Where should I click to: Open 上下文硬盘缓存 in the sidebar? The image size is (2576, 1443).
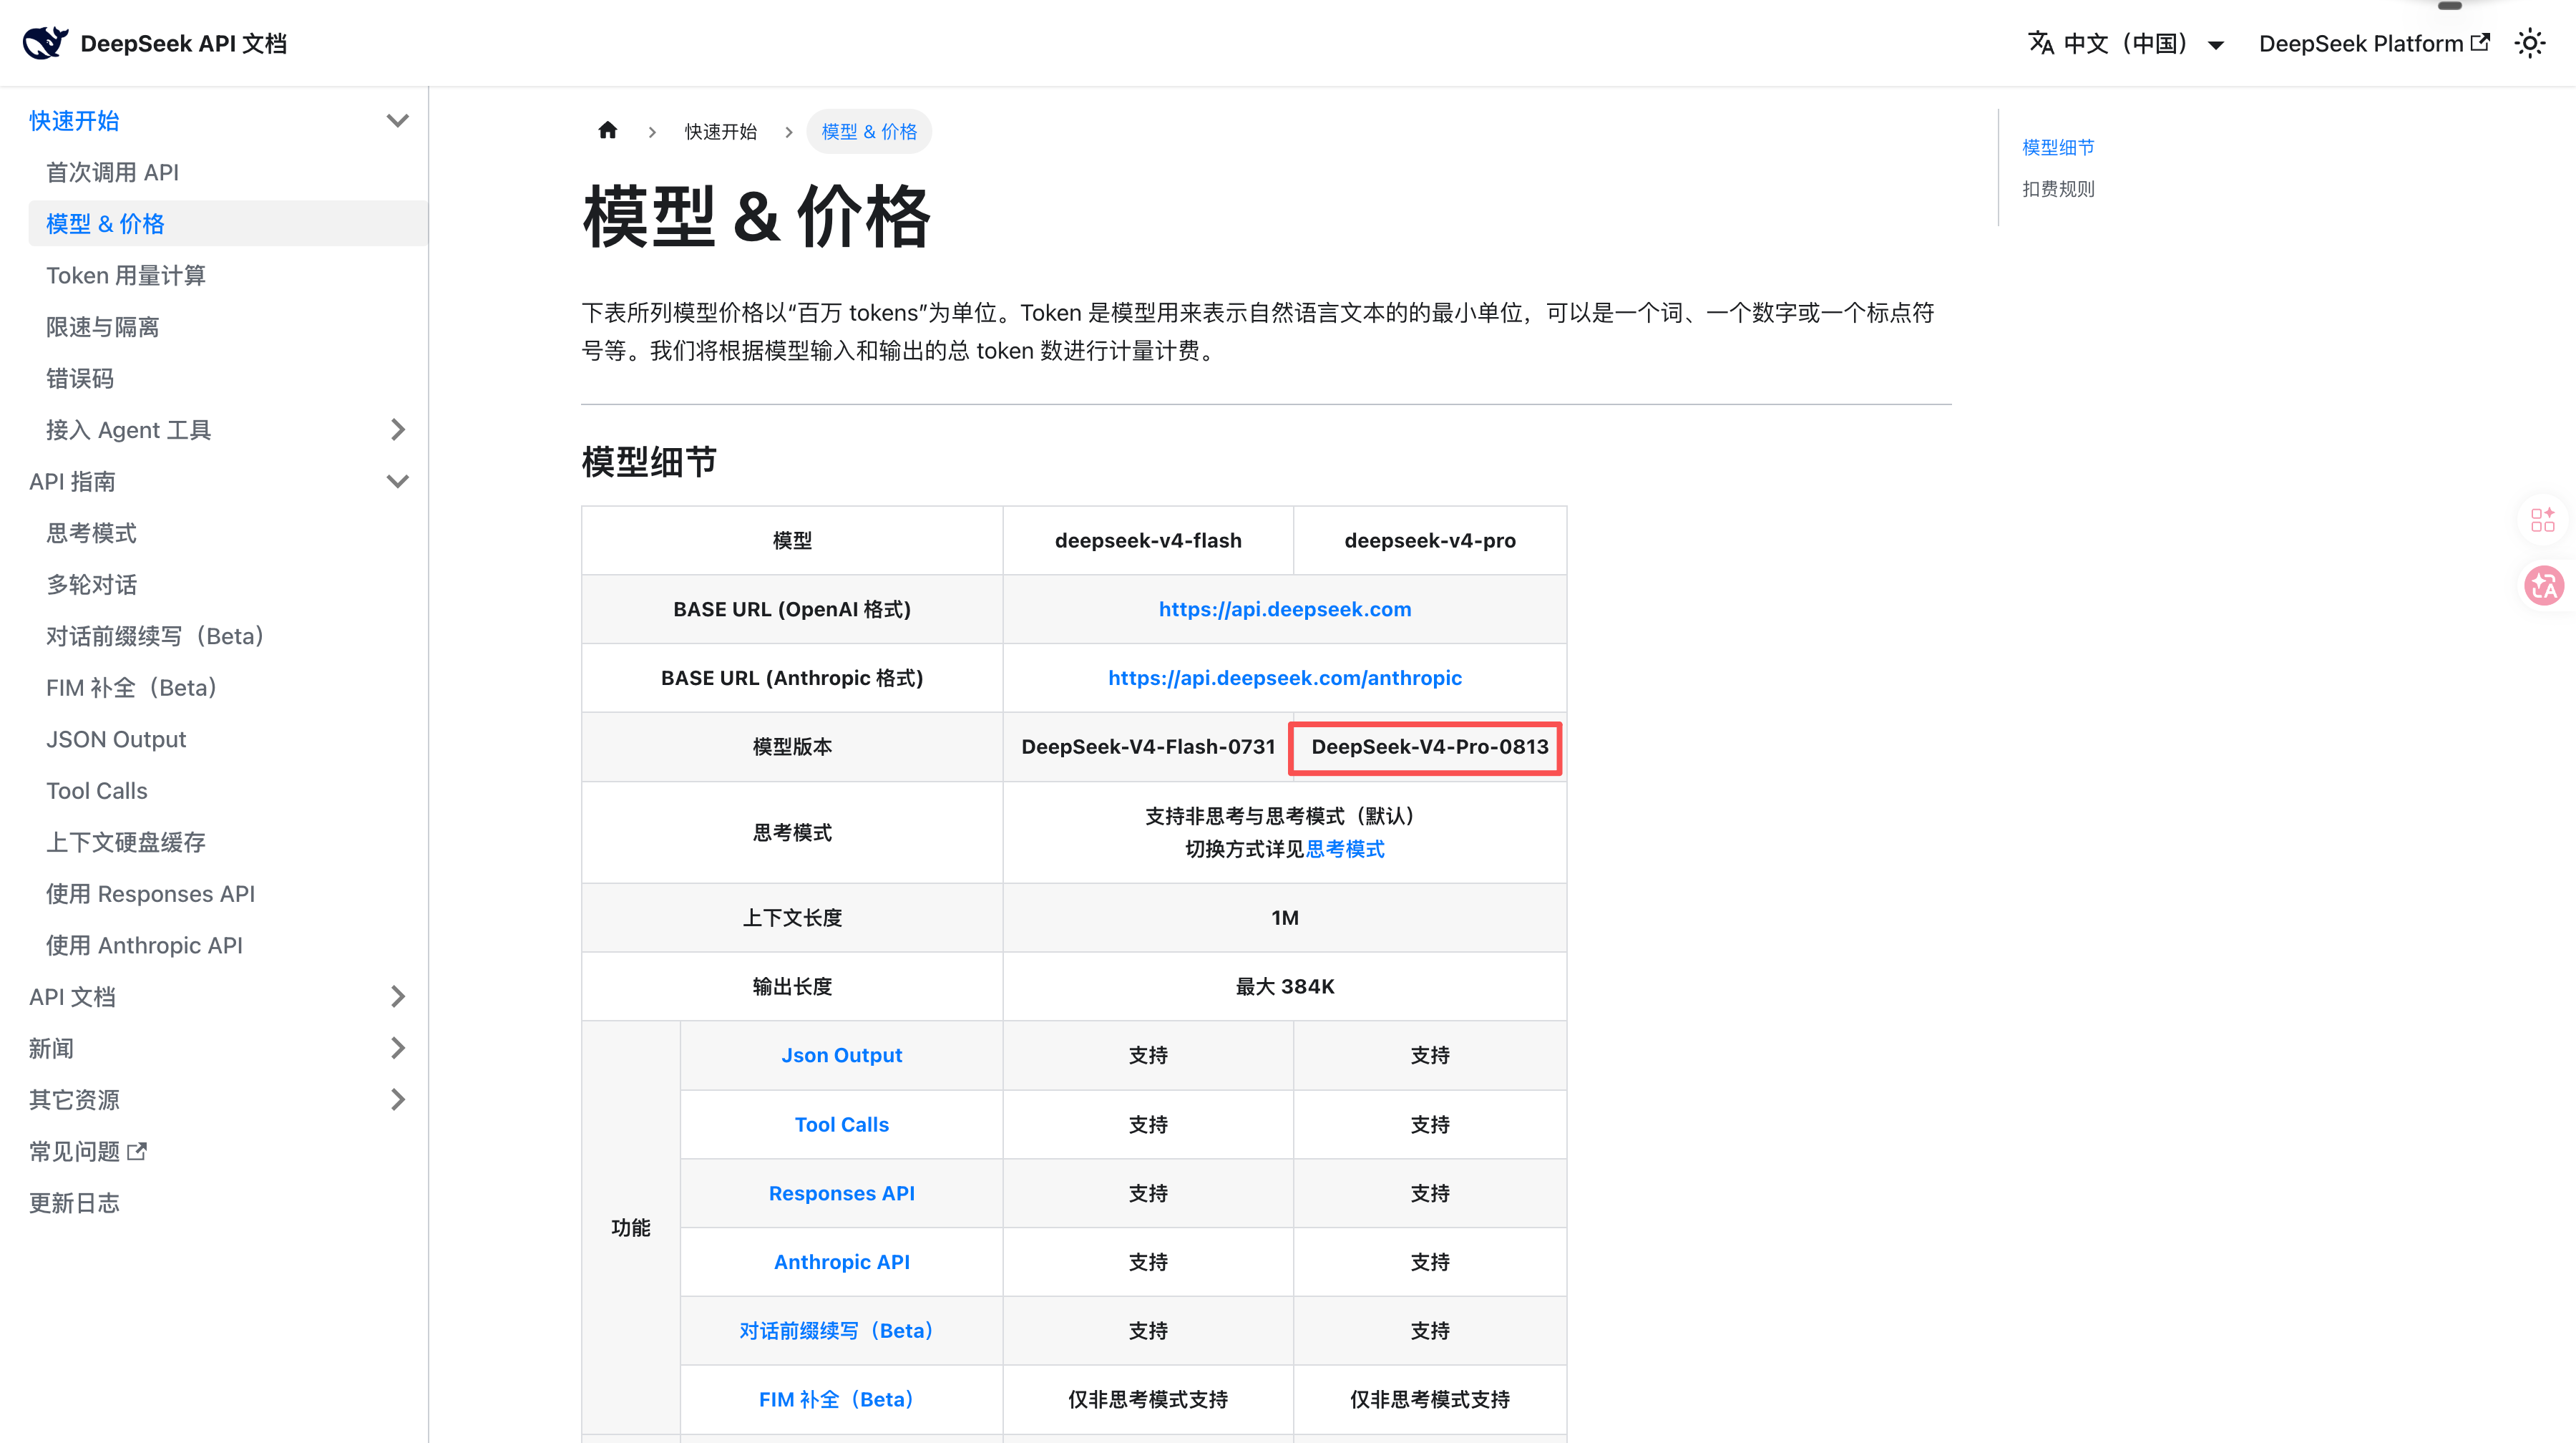(126, 842)
